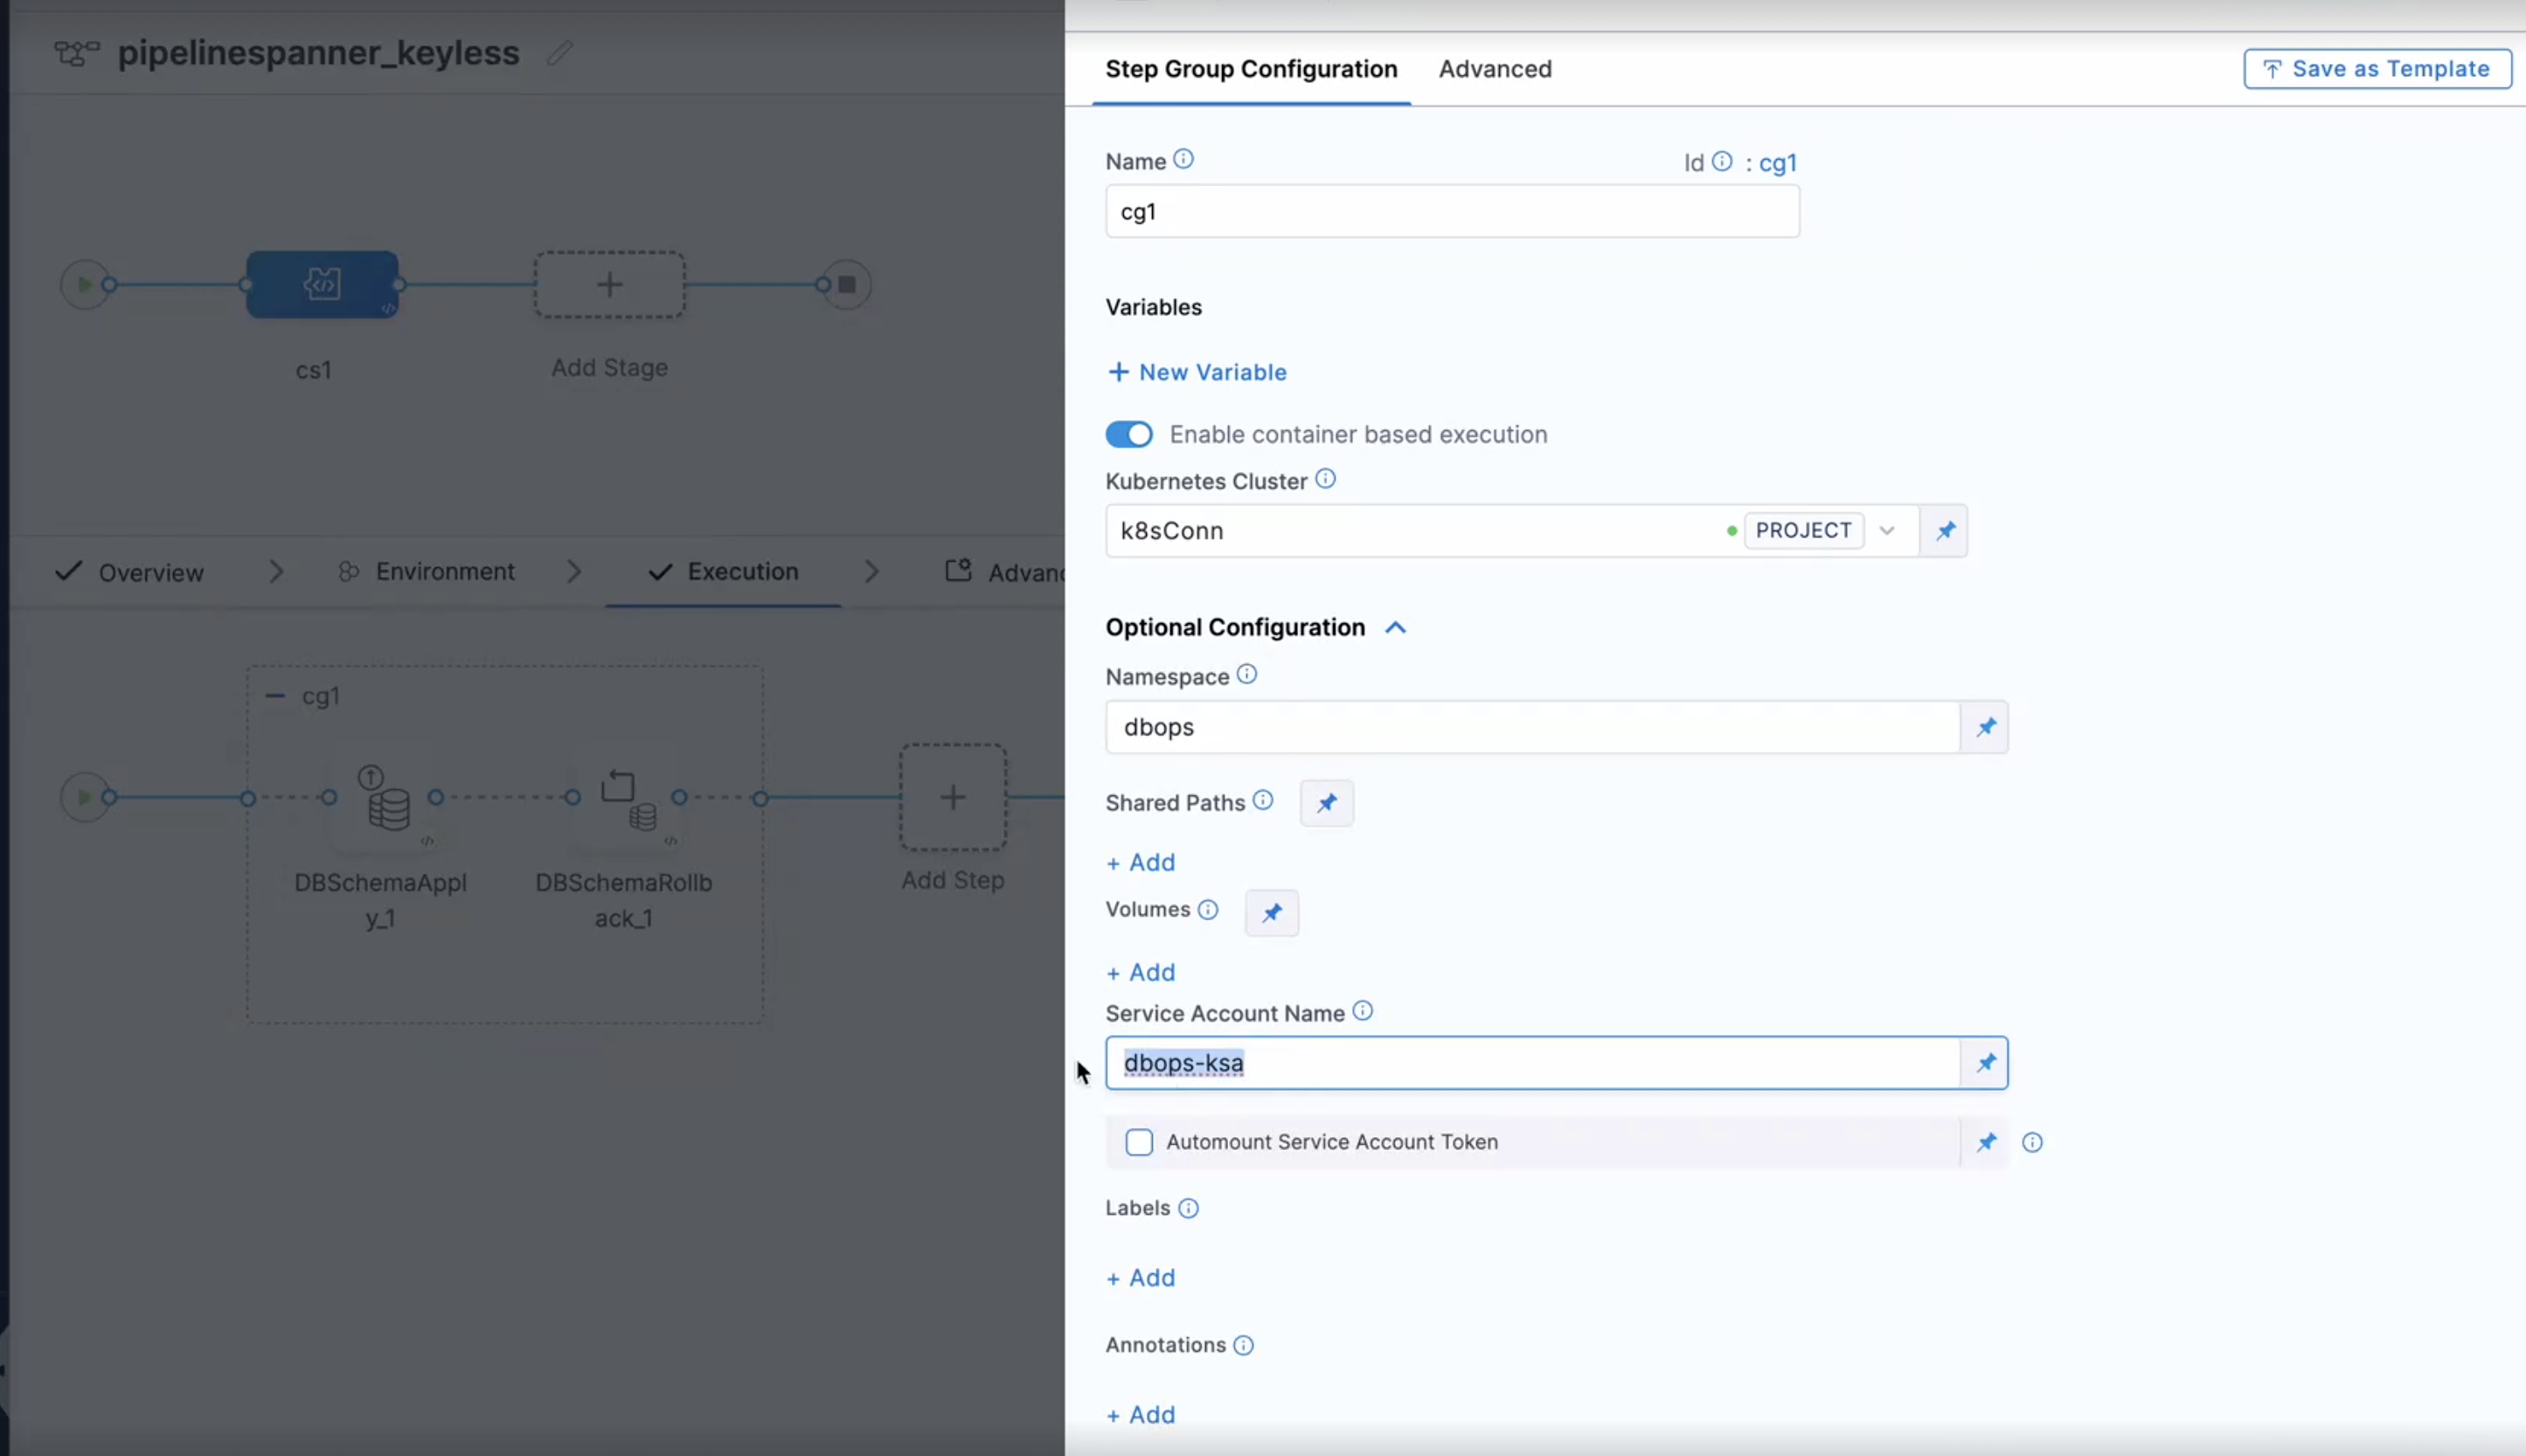Click the pencil icon to rename pipelinespanner_keyless

pos(559,53)
